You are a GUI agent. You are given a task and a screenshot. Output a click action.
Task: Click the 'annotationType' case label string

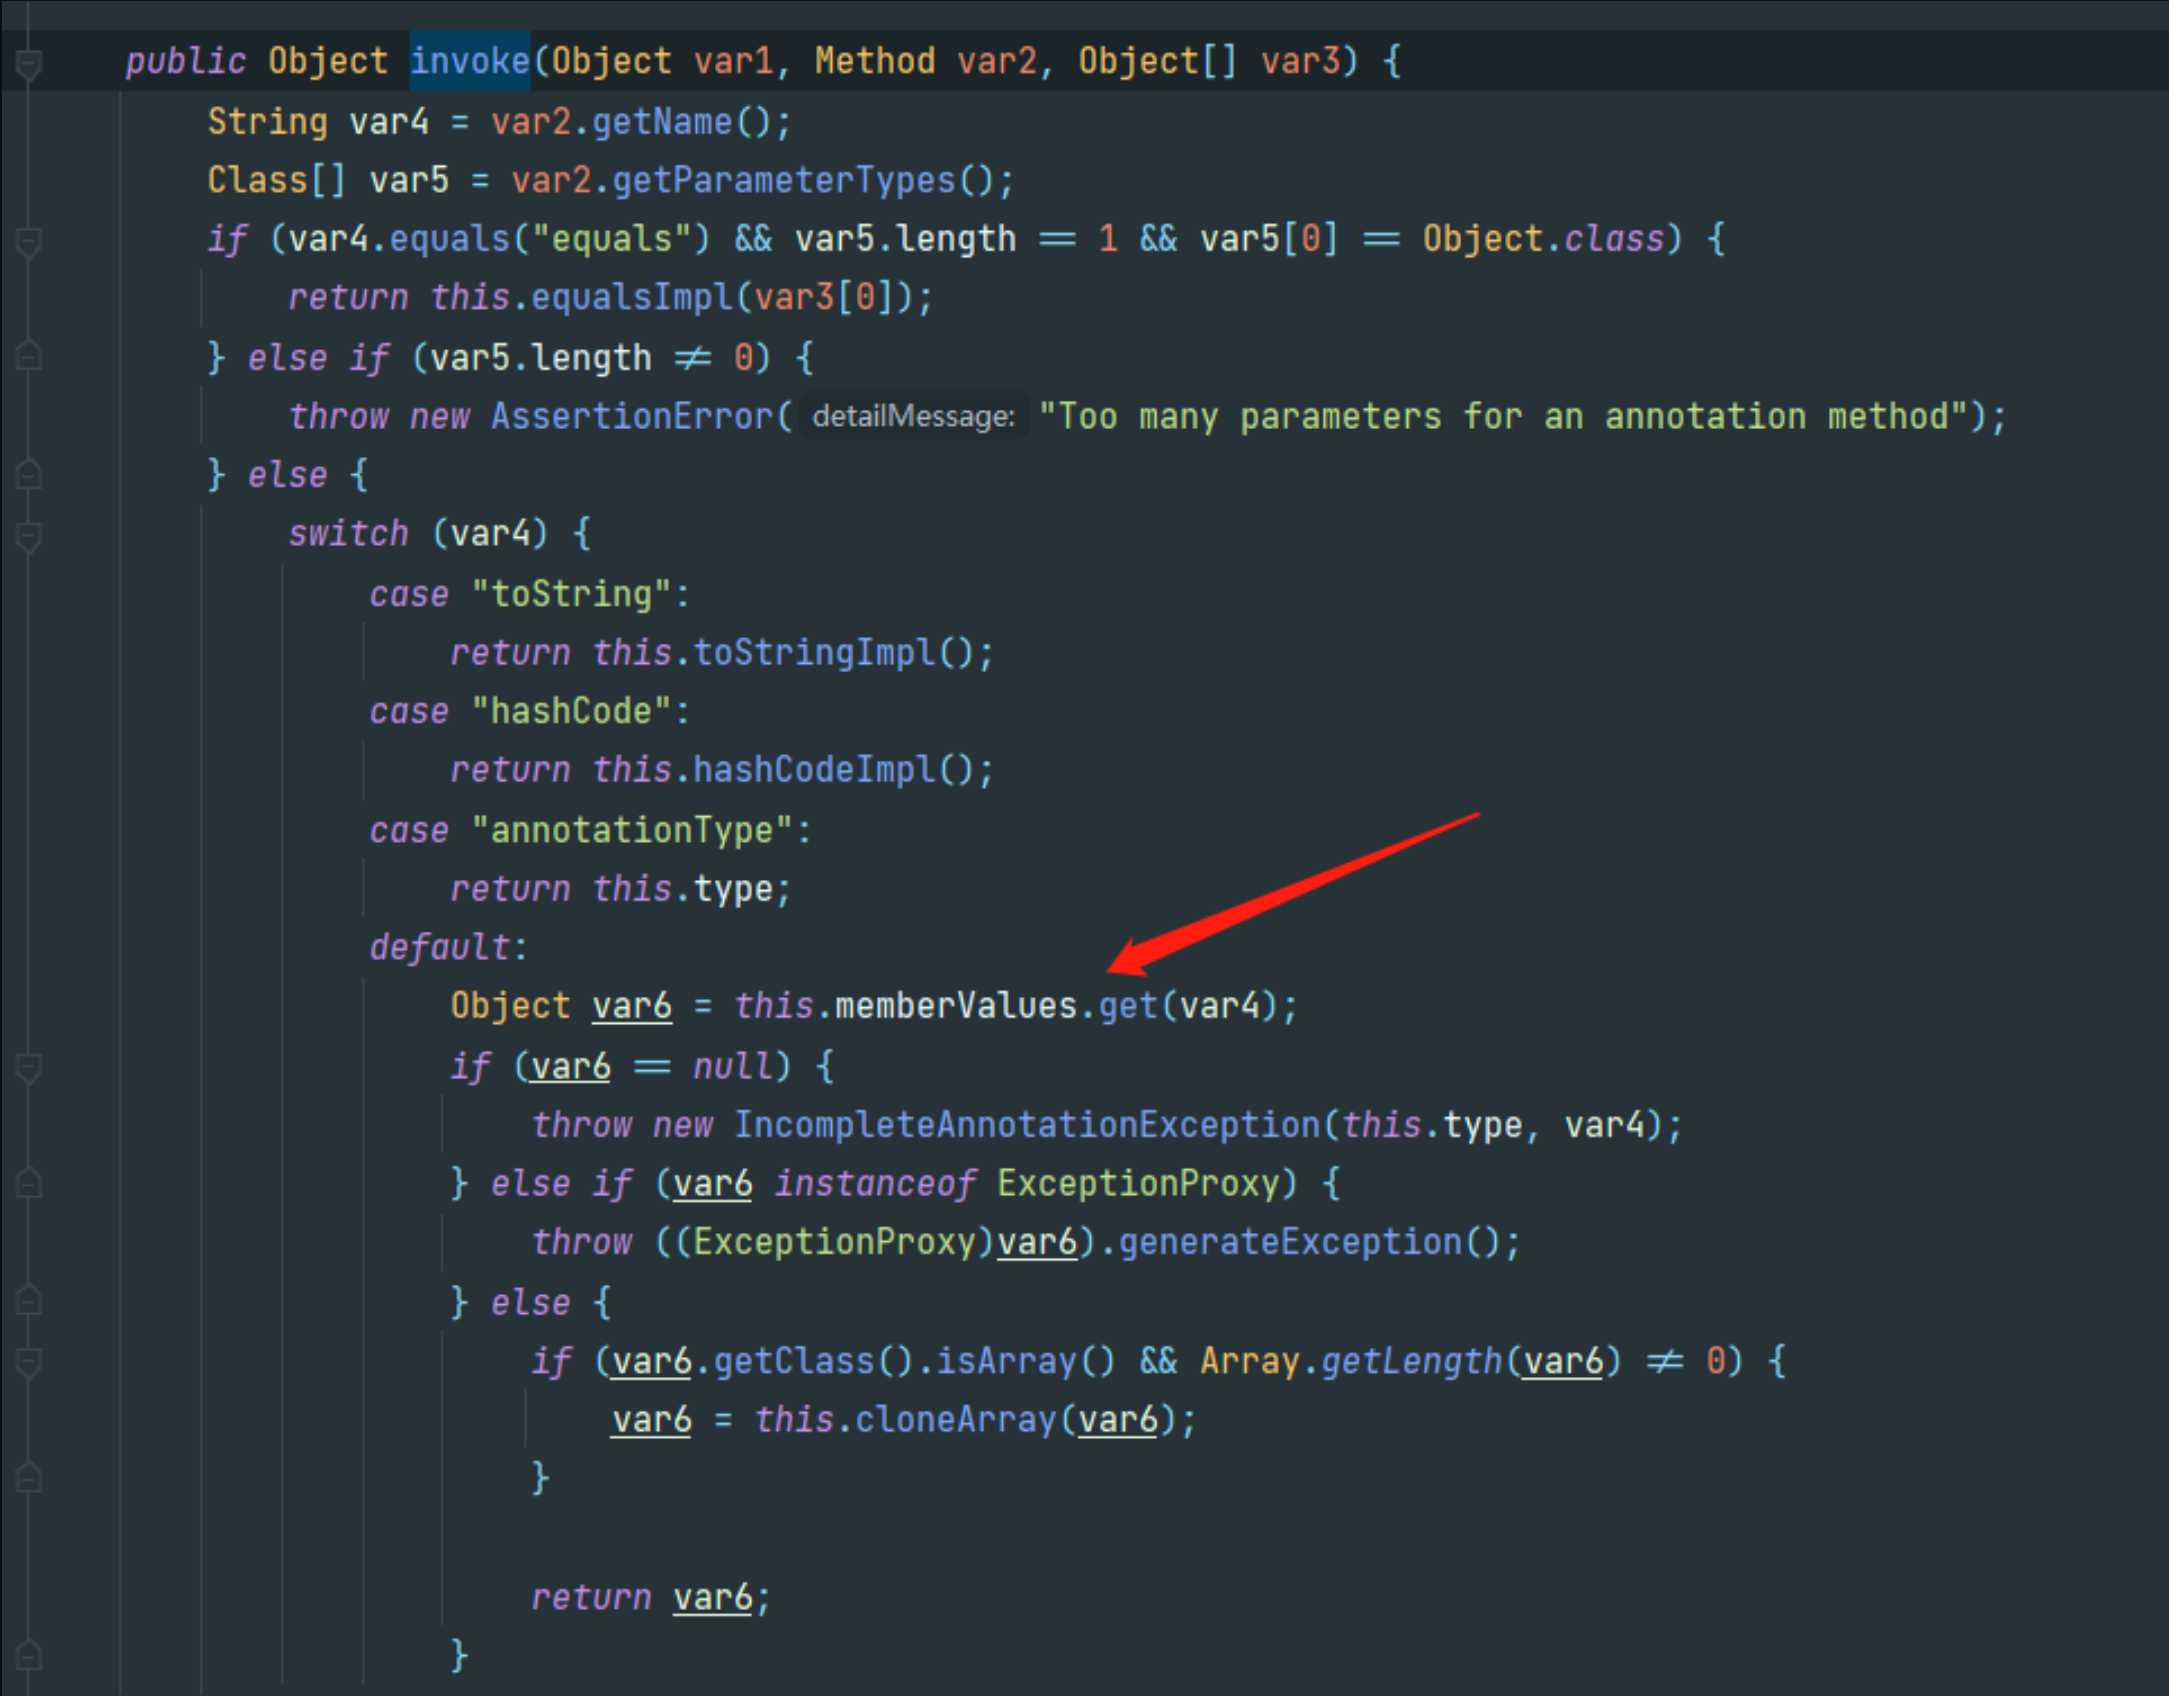[632, 830]
